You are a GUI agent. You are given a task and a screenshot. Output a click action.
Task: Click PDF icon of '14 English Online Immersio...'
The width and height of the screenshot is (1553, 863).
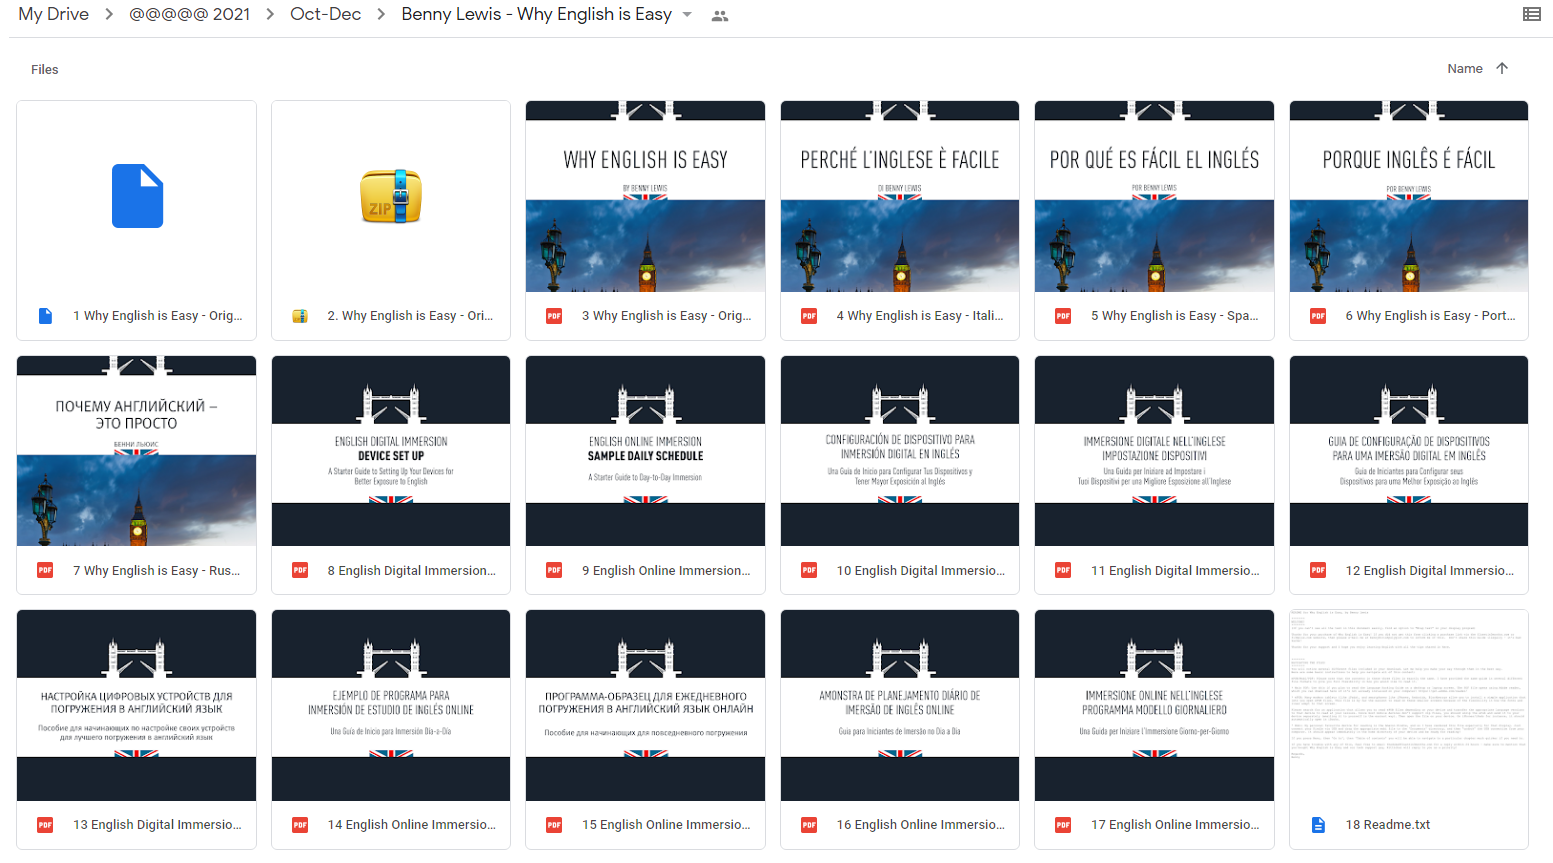pyautogui.click(x=300, y=825)
